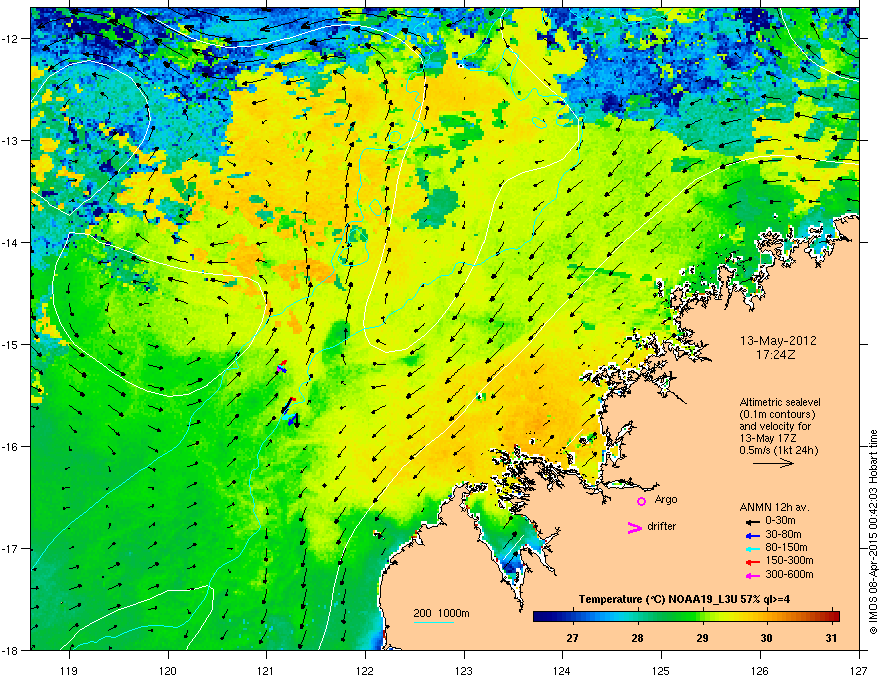Click the time label 17:24Z
Screen dimensions: 880x680
[776, 355]
